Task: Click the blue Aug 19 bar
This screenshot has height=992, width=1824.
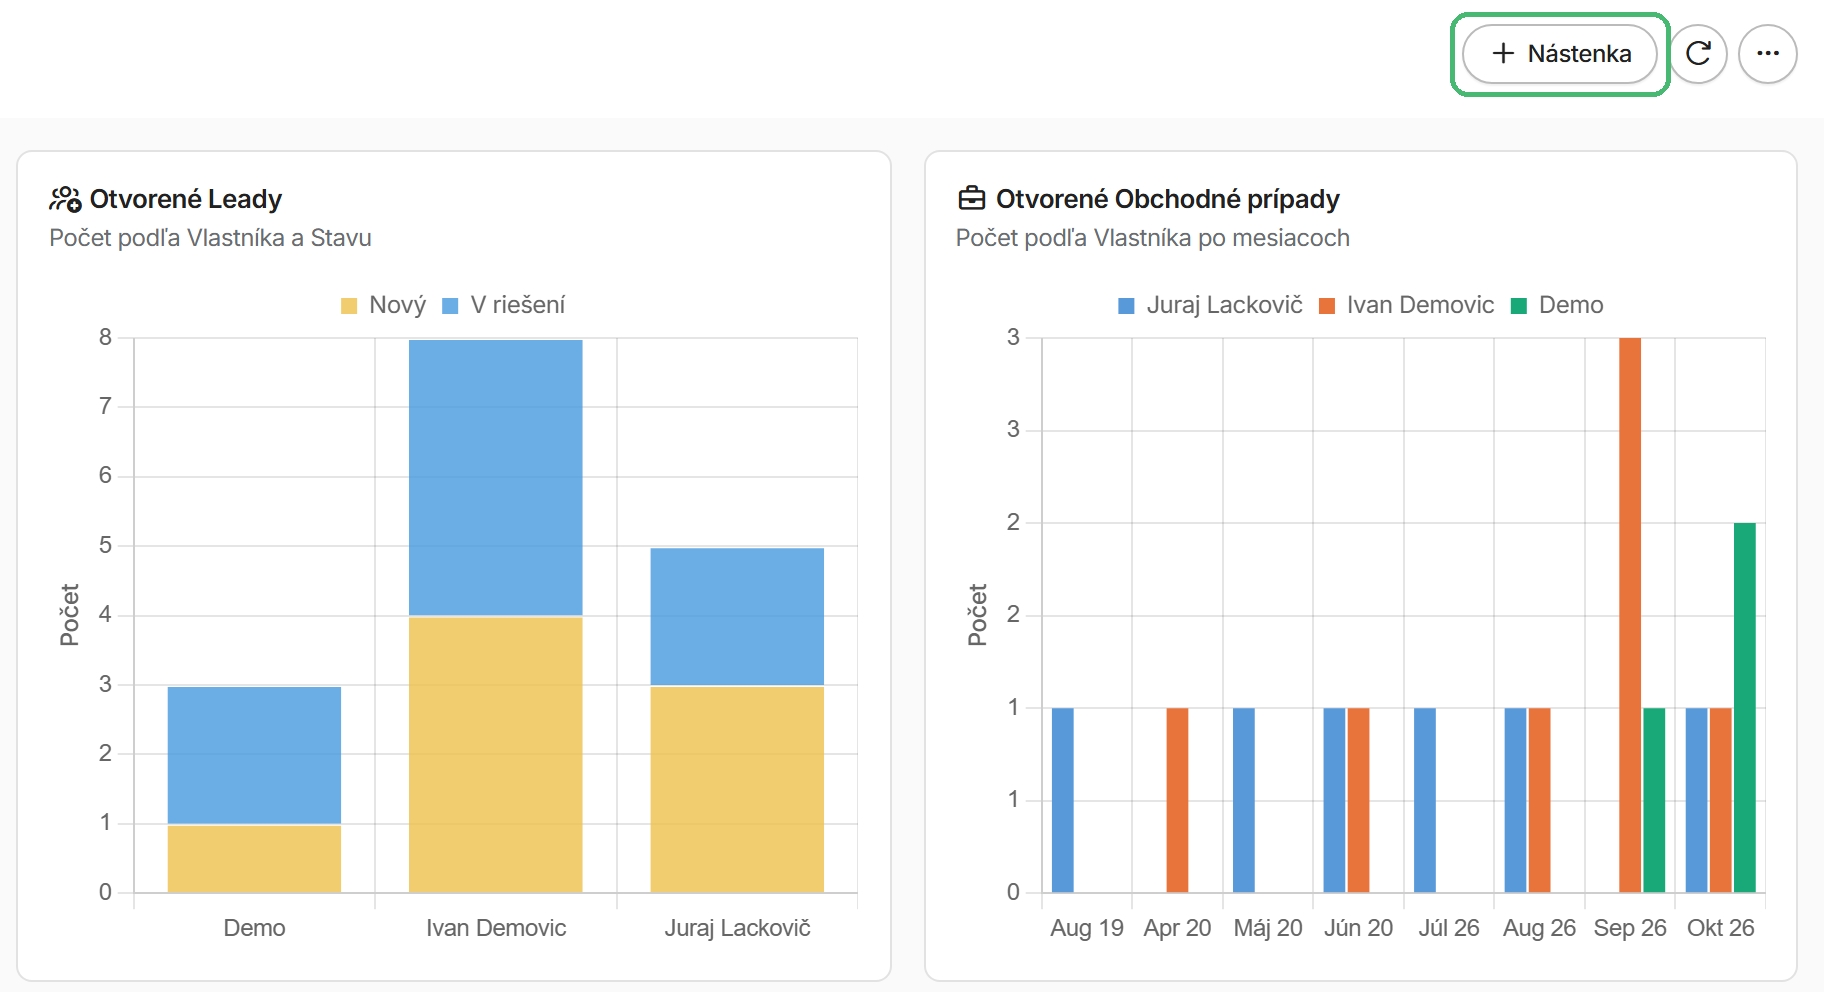Action: pyautogui.click(x=1063, y=800)
